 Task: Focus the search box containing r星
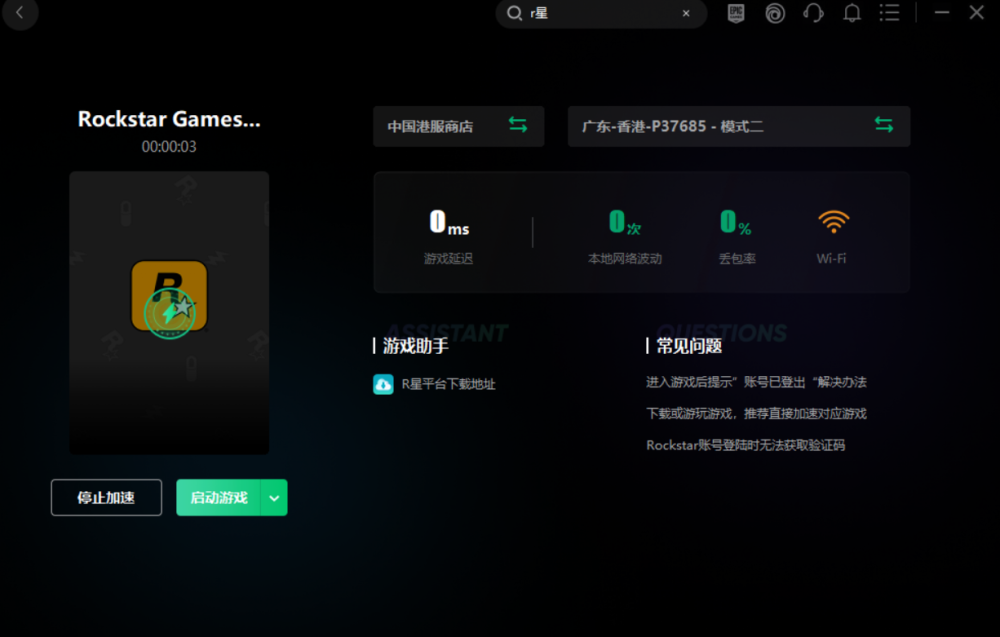[x=601, y=13]
